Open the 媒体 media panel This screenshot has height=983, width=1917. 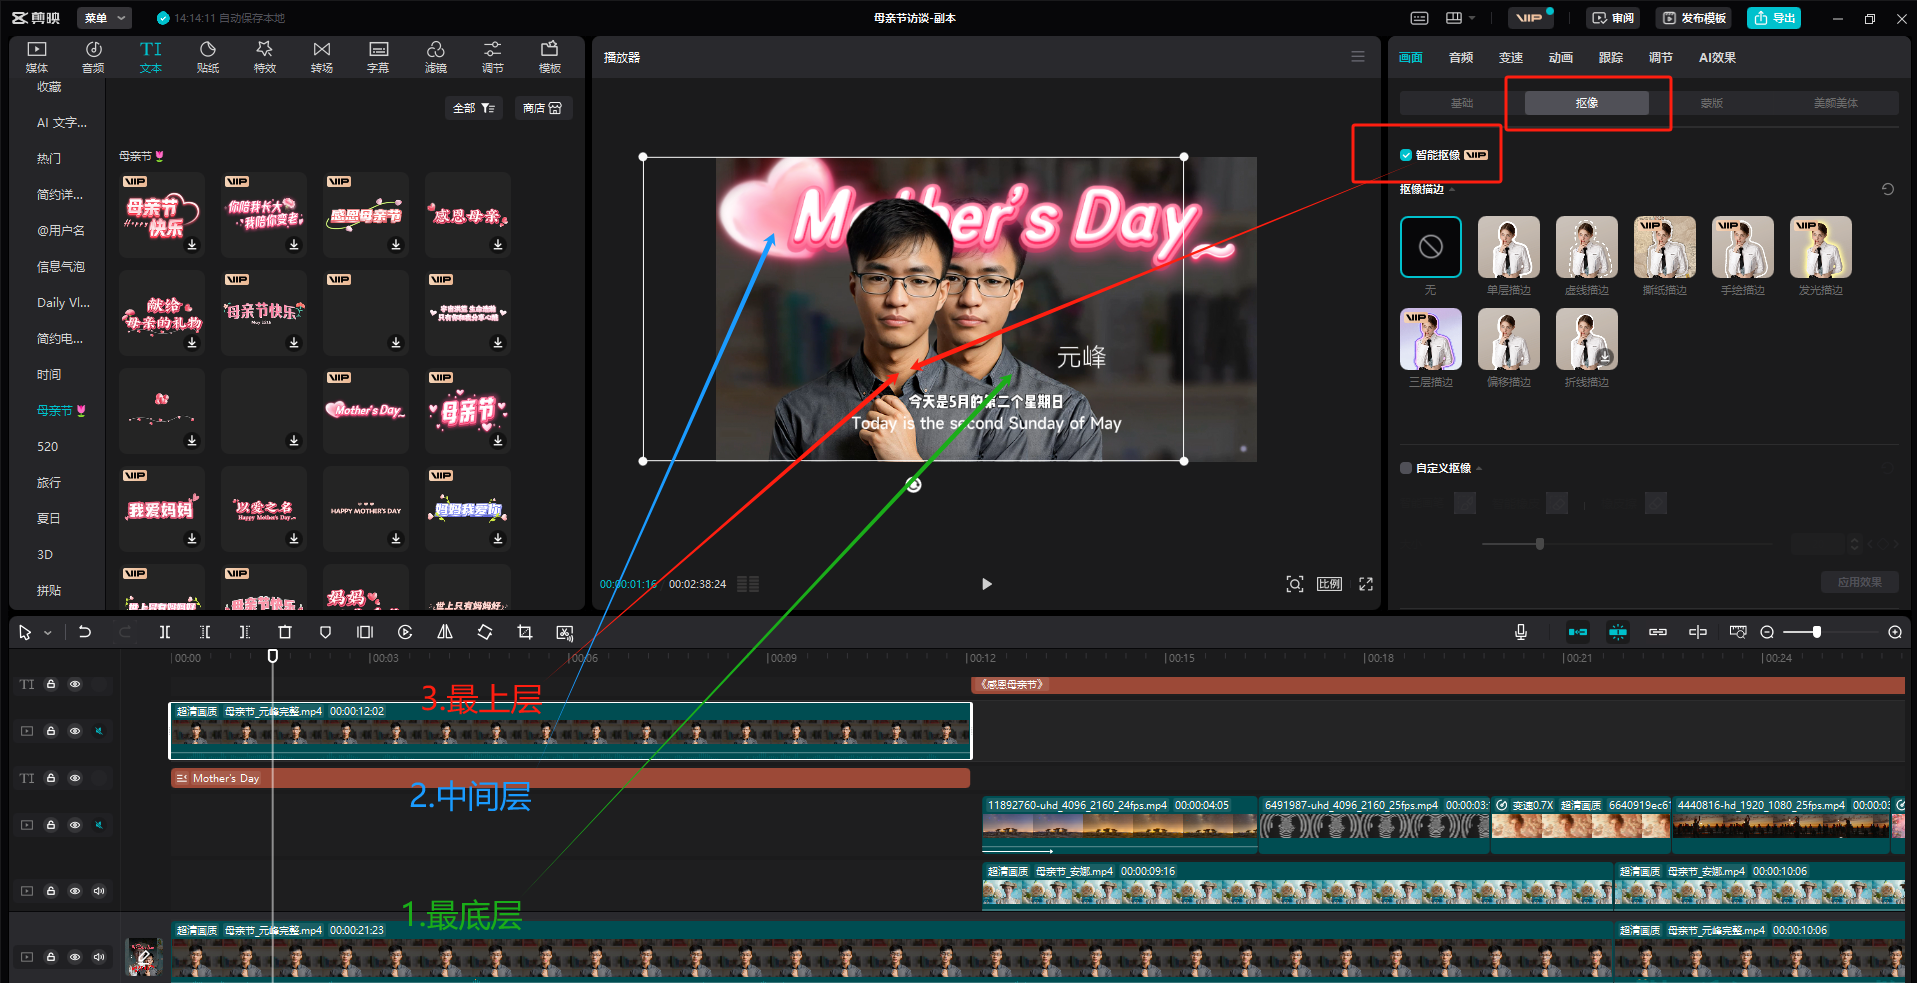coord(37,57)
